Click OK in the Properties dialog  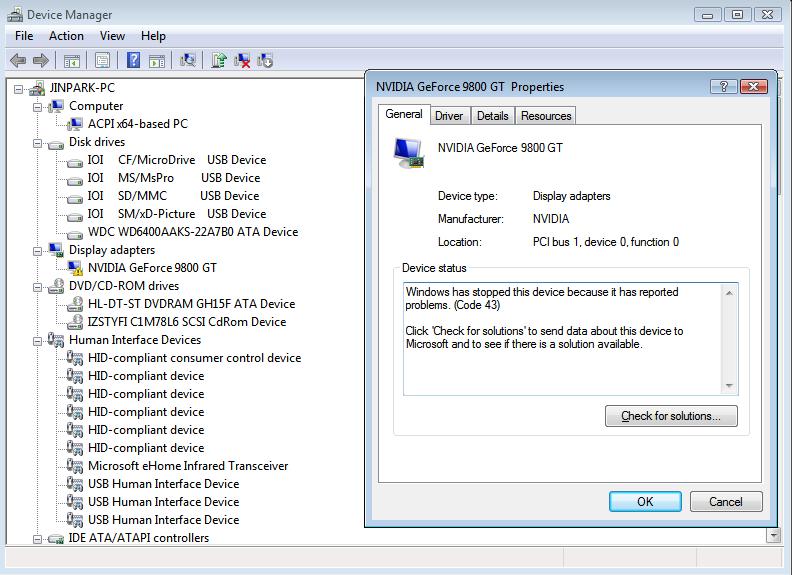tap(645, 502)
